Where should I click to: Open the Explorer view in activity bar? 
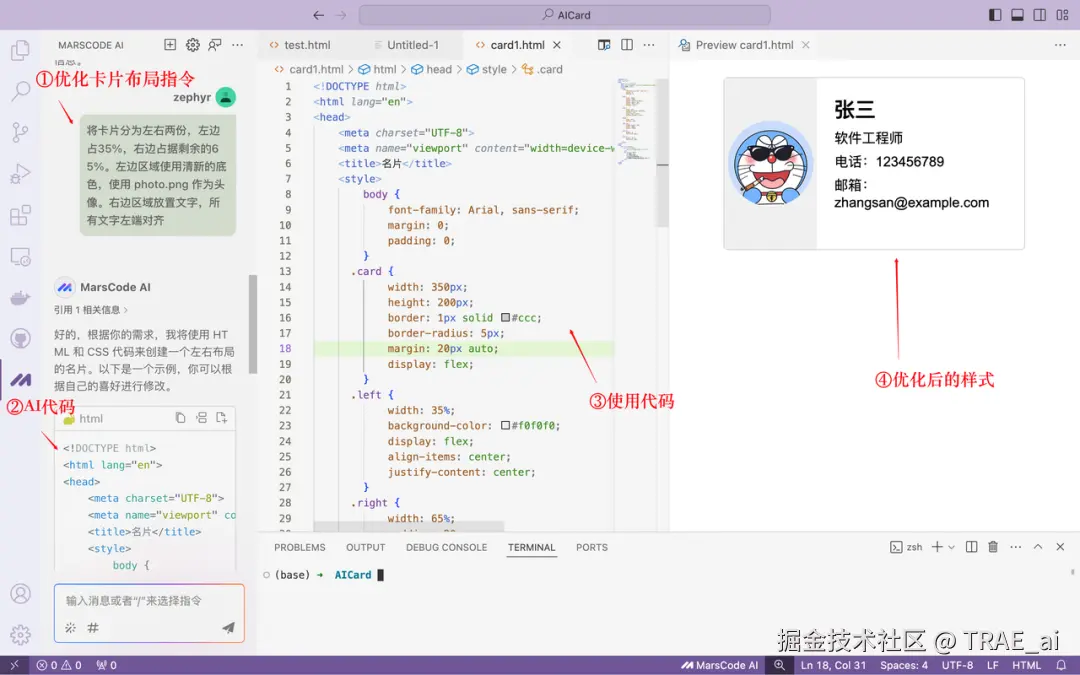click(21, 50)
